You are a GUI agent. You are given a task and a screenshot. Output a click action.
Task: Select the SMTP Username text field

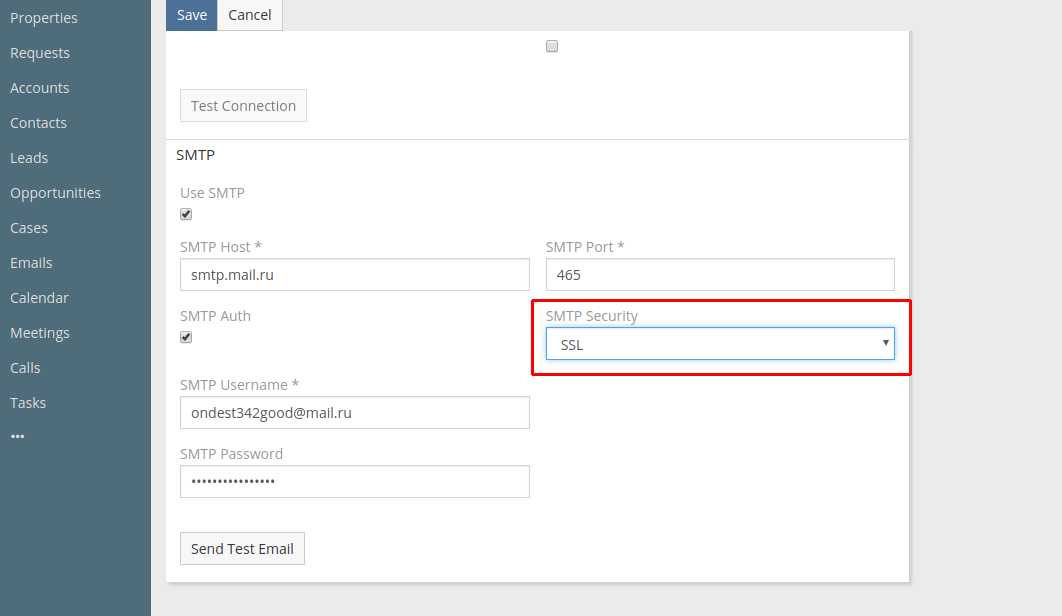pyautogui.click(x=354, y=412)
